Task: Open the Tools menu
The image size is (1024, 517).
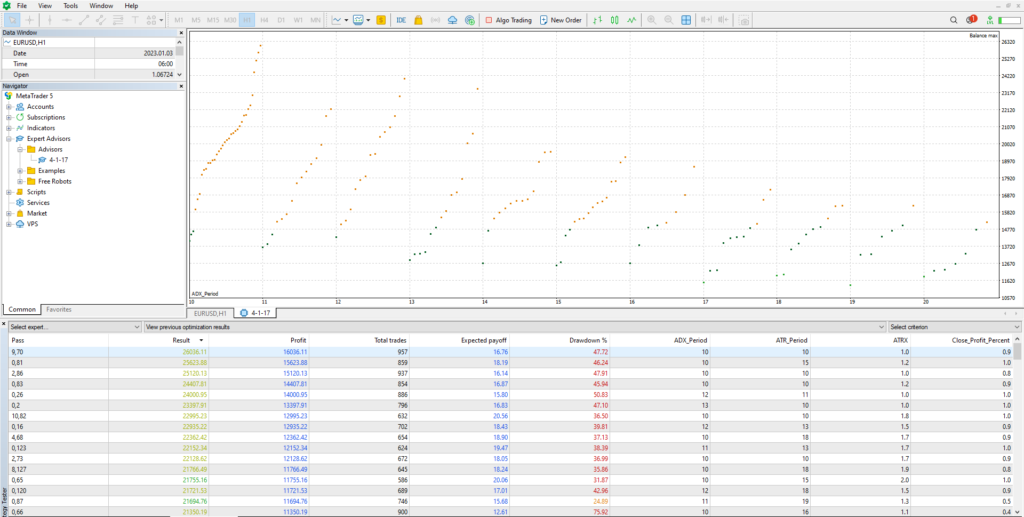Action: click(70, 6)
